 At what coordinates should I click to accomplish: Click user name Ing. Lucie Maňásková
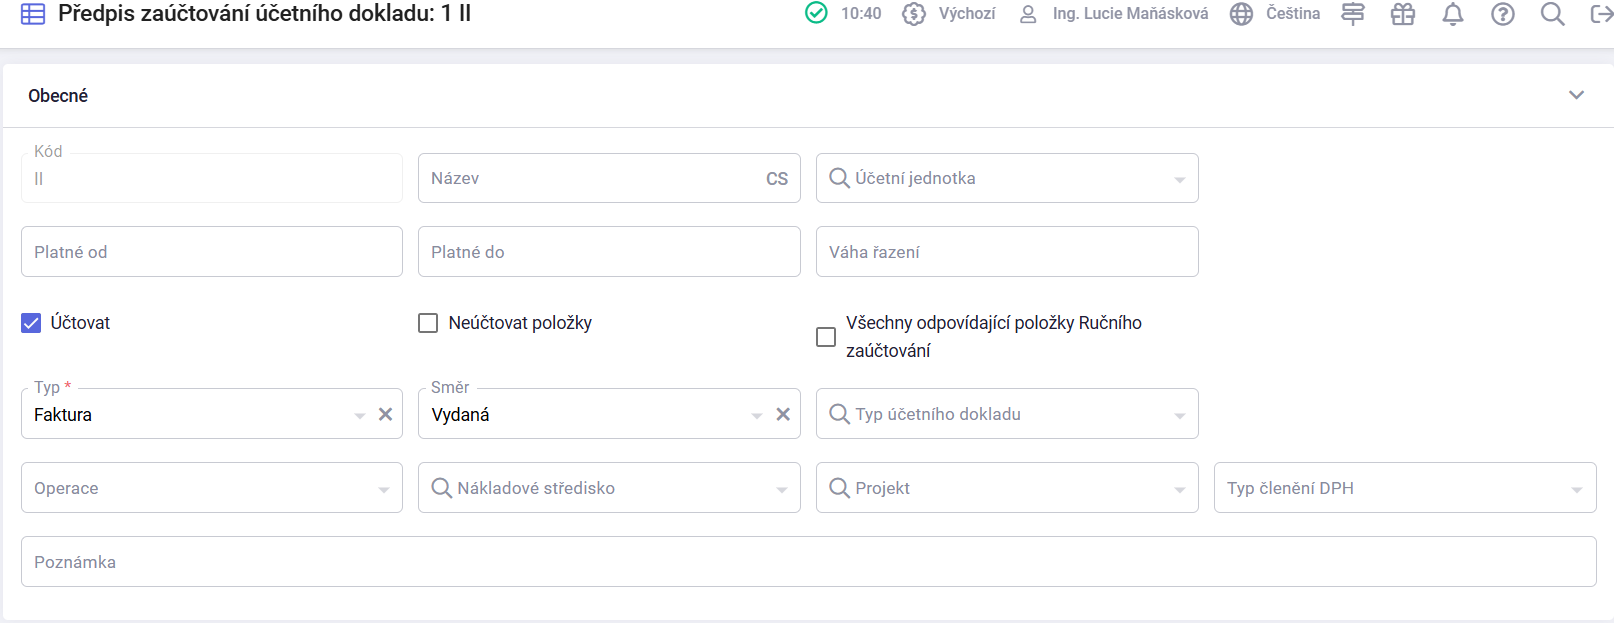coord(1130,14)
